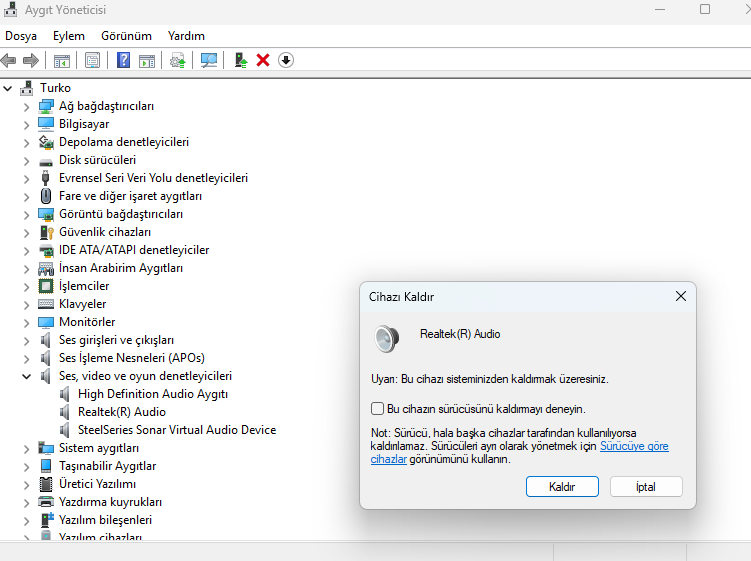Click the Realtek speaker icon in dialog
Viewport: 751px width, 561px height.
coord(387,339)
